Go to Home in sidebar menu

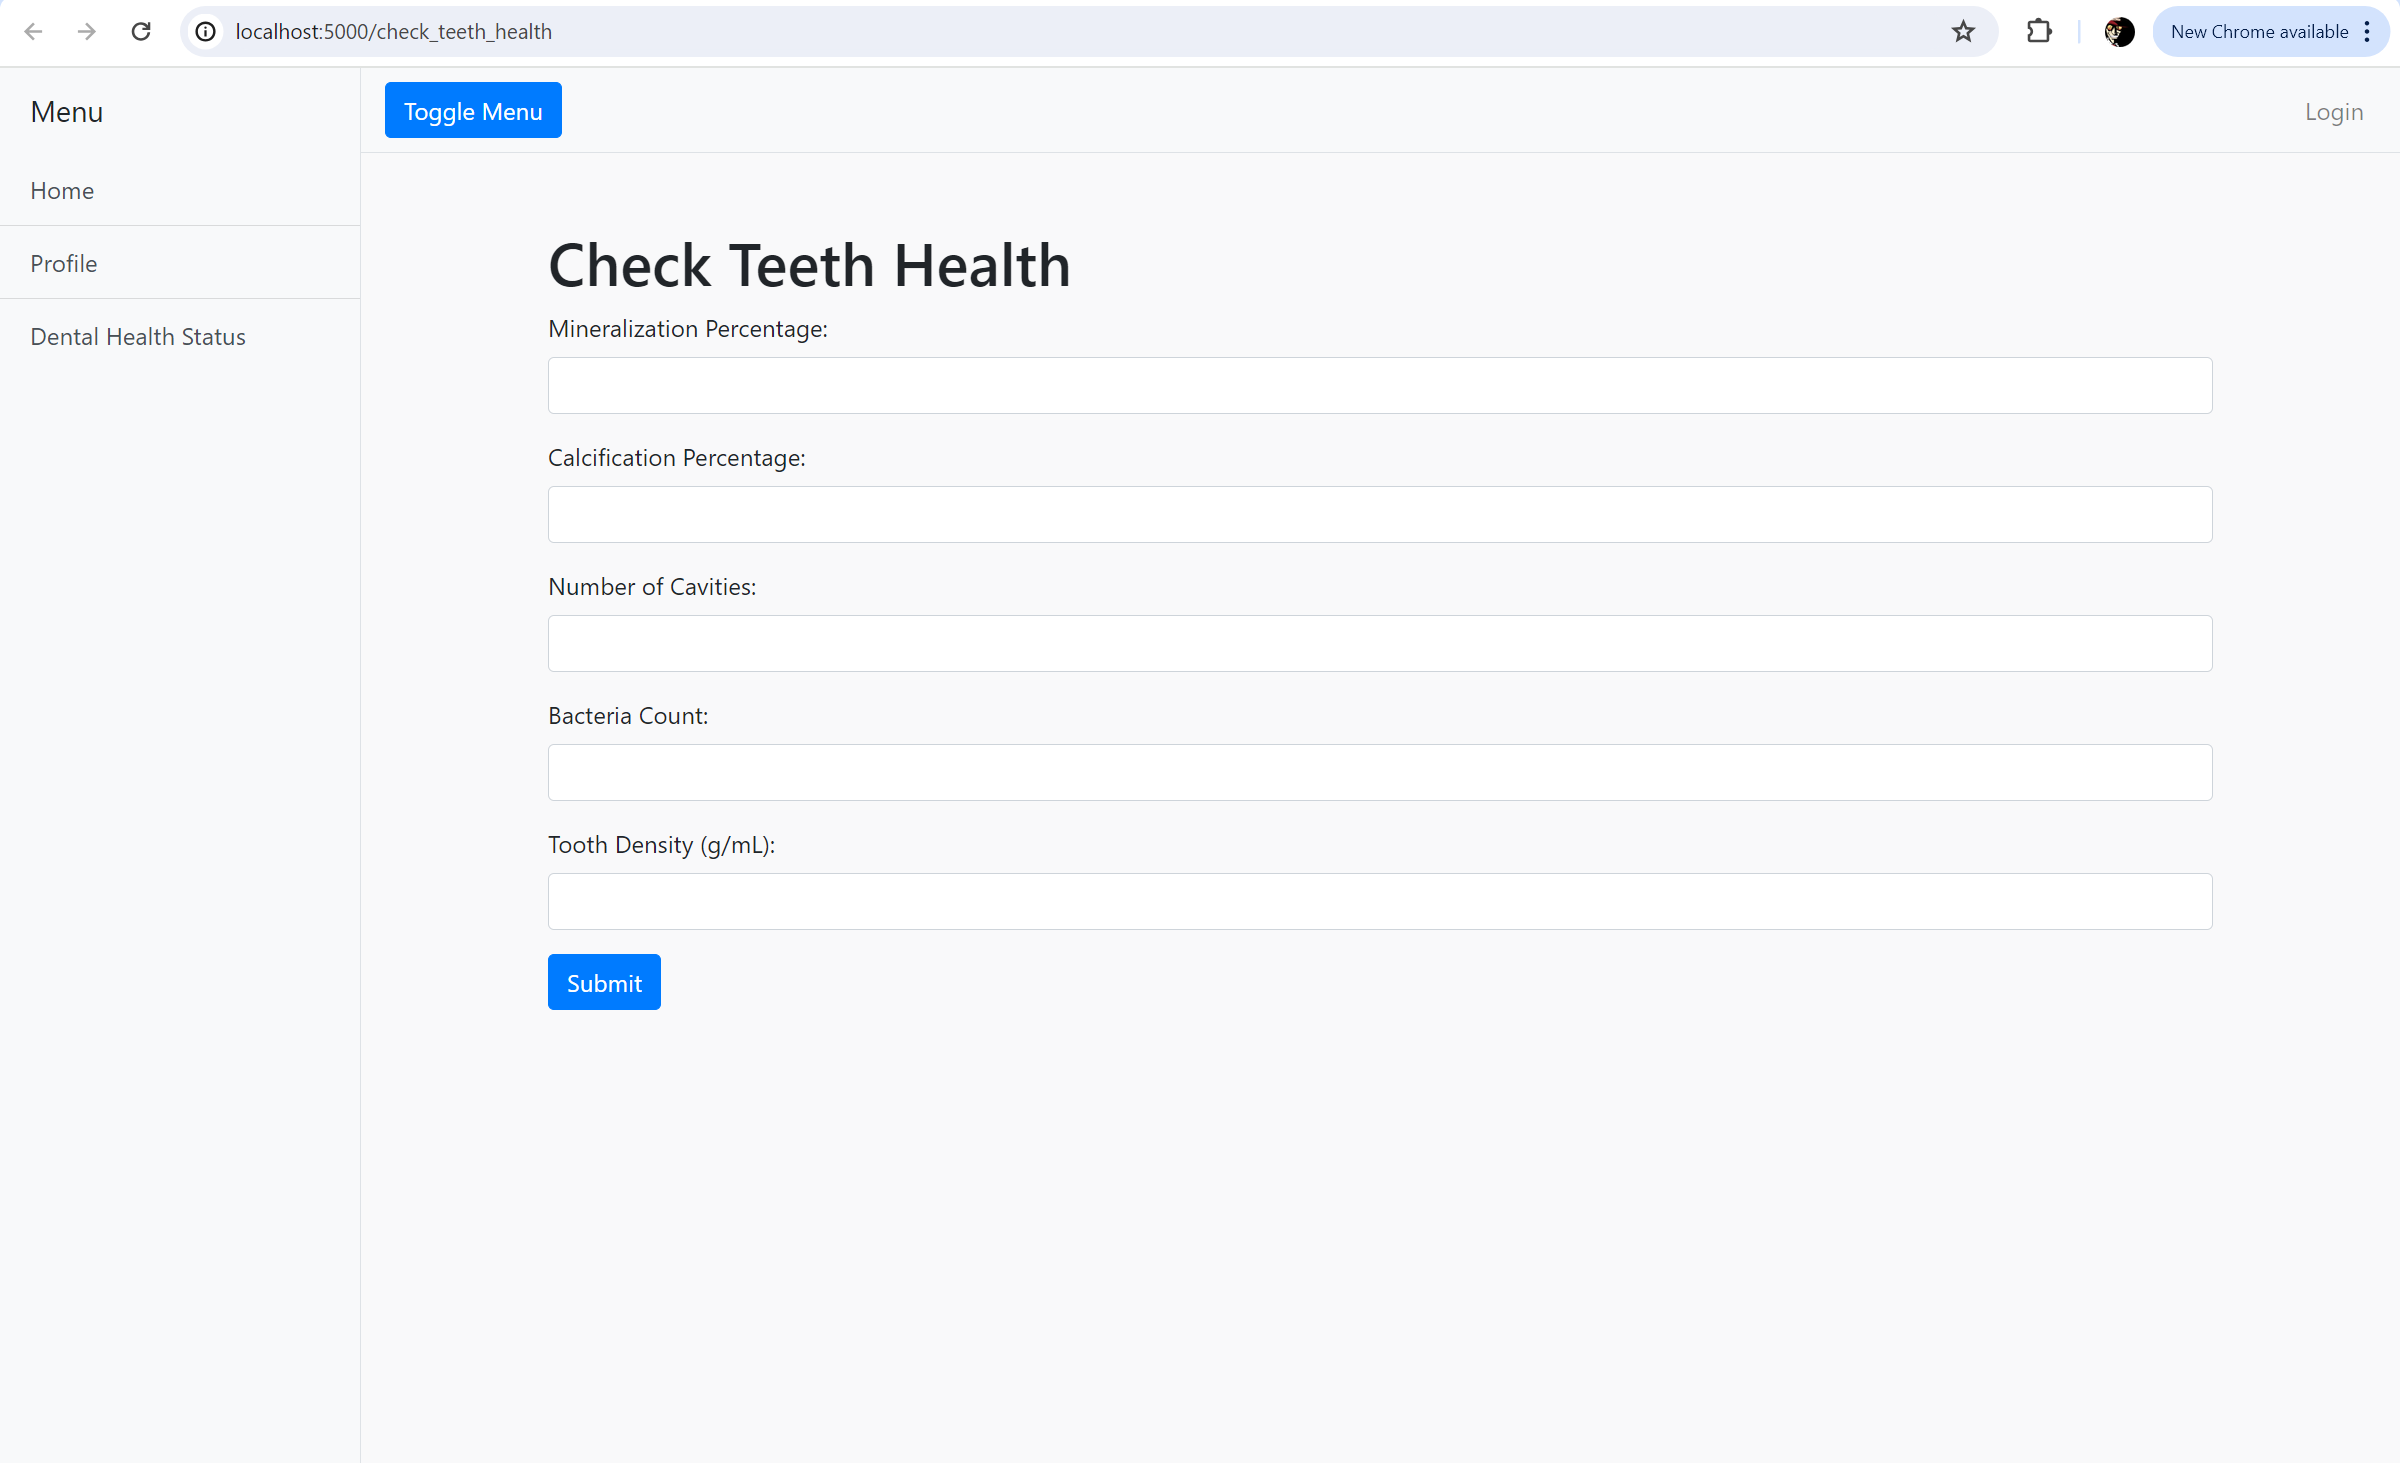(62, 190)
